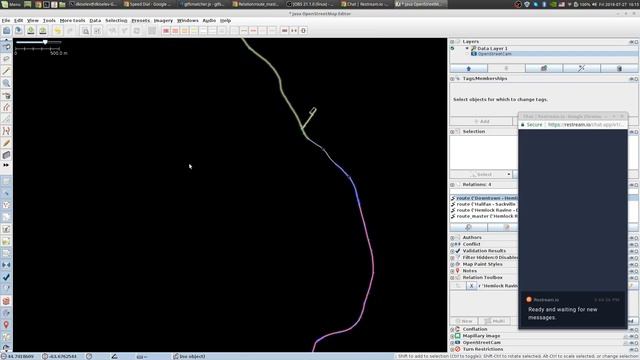The image size is (640, 360).
Task: Click the Add button in Tags/Memberships panel
Action: point(481,122)
